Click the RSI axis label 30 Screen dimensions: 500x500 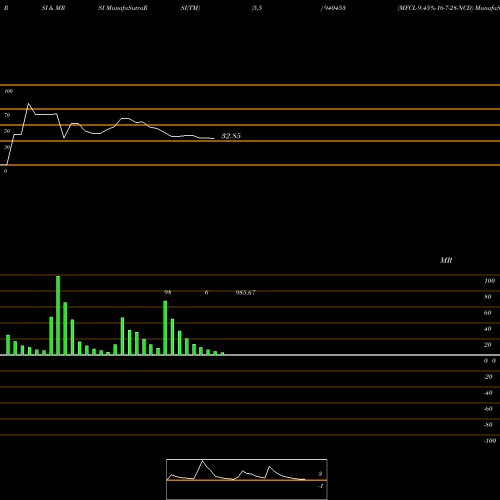pos(7,147)
